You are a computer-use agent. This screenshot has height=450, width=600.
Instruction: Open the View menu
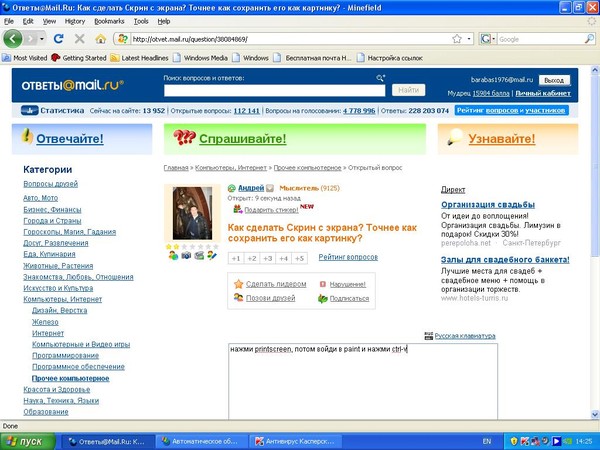tap(49, 21)
